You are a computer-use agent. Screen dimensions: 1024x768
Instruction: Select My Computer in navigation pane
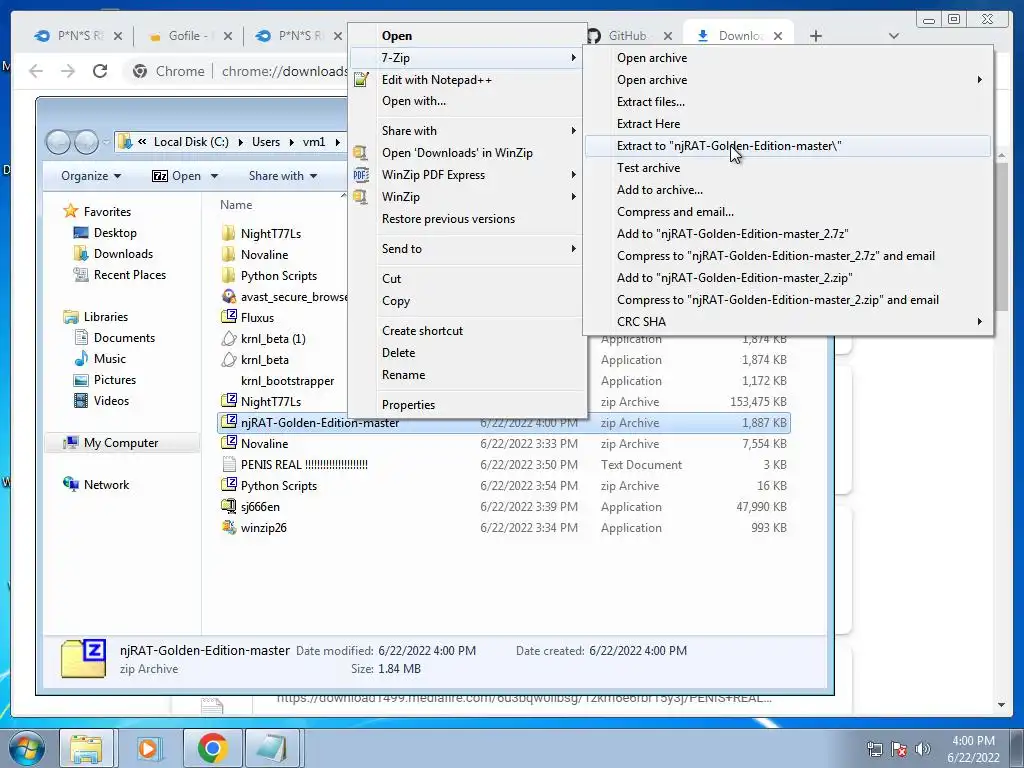[x=121, y=443]
